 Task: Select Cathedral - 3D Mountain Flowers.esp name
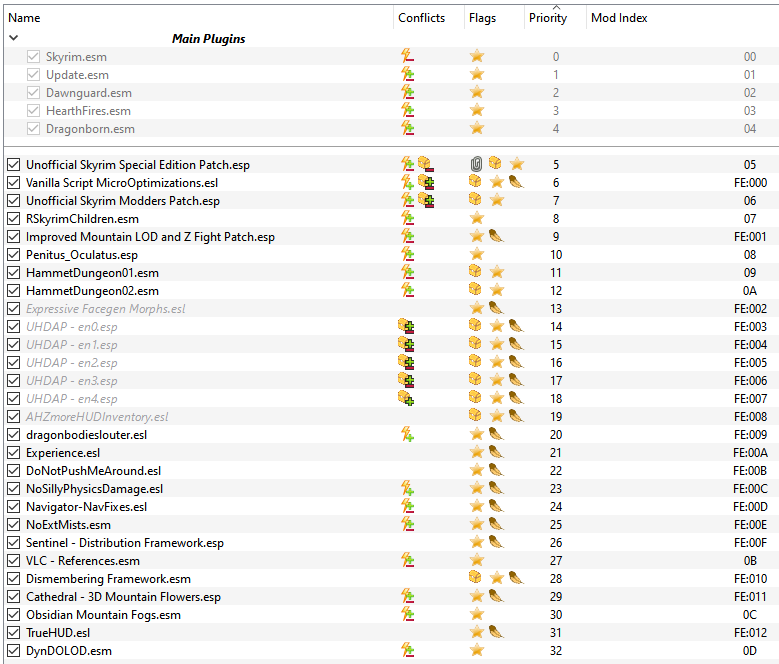[123, 596]
